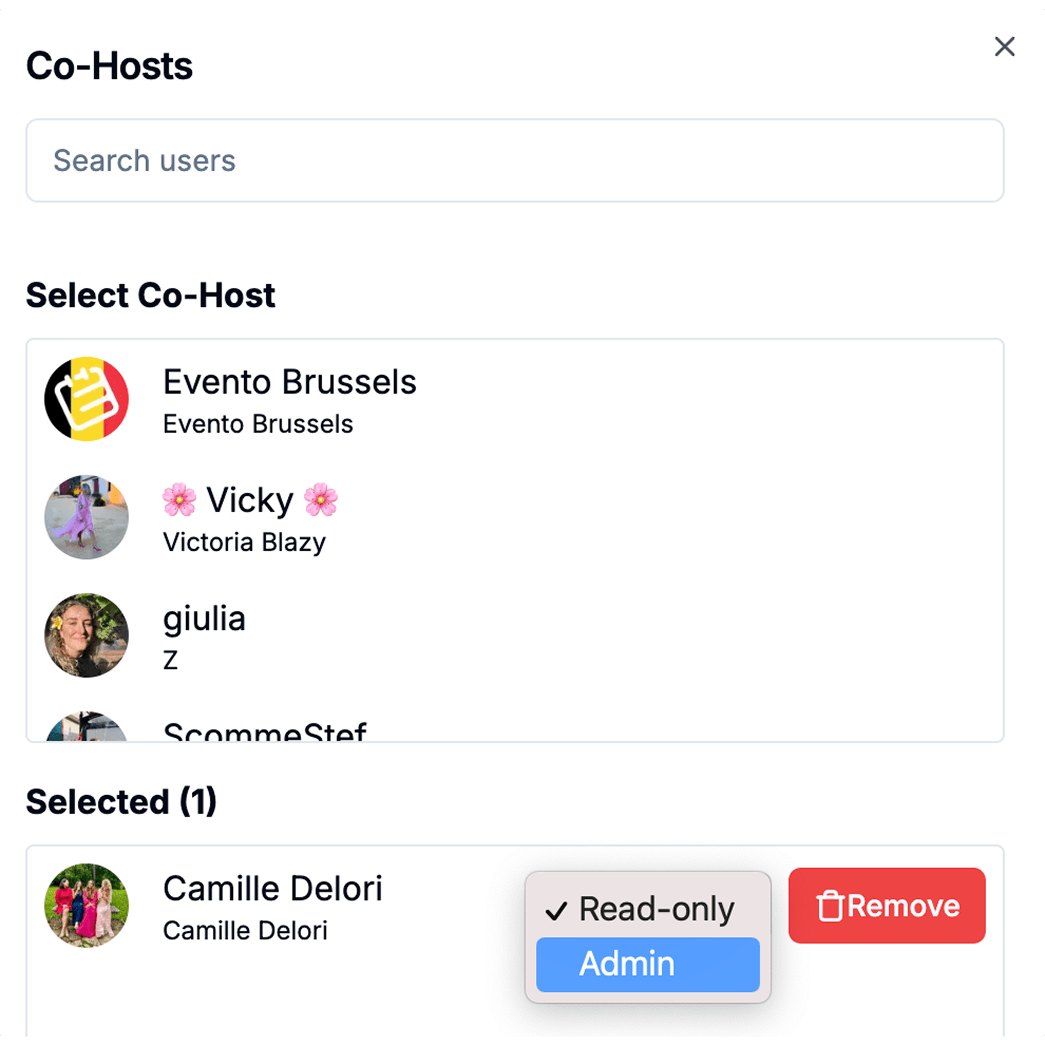Click the trash icon on Remove
The width and height of the screenshot is (1045, 1045).
click(x=830, y=906)
